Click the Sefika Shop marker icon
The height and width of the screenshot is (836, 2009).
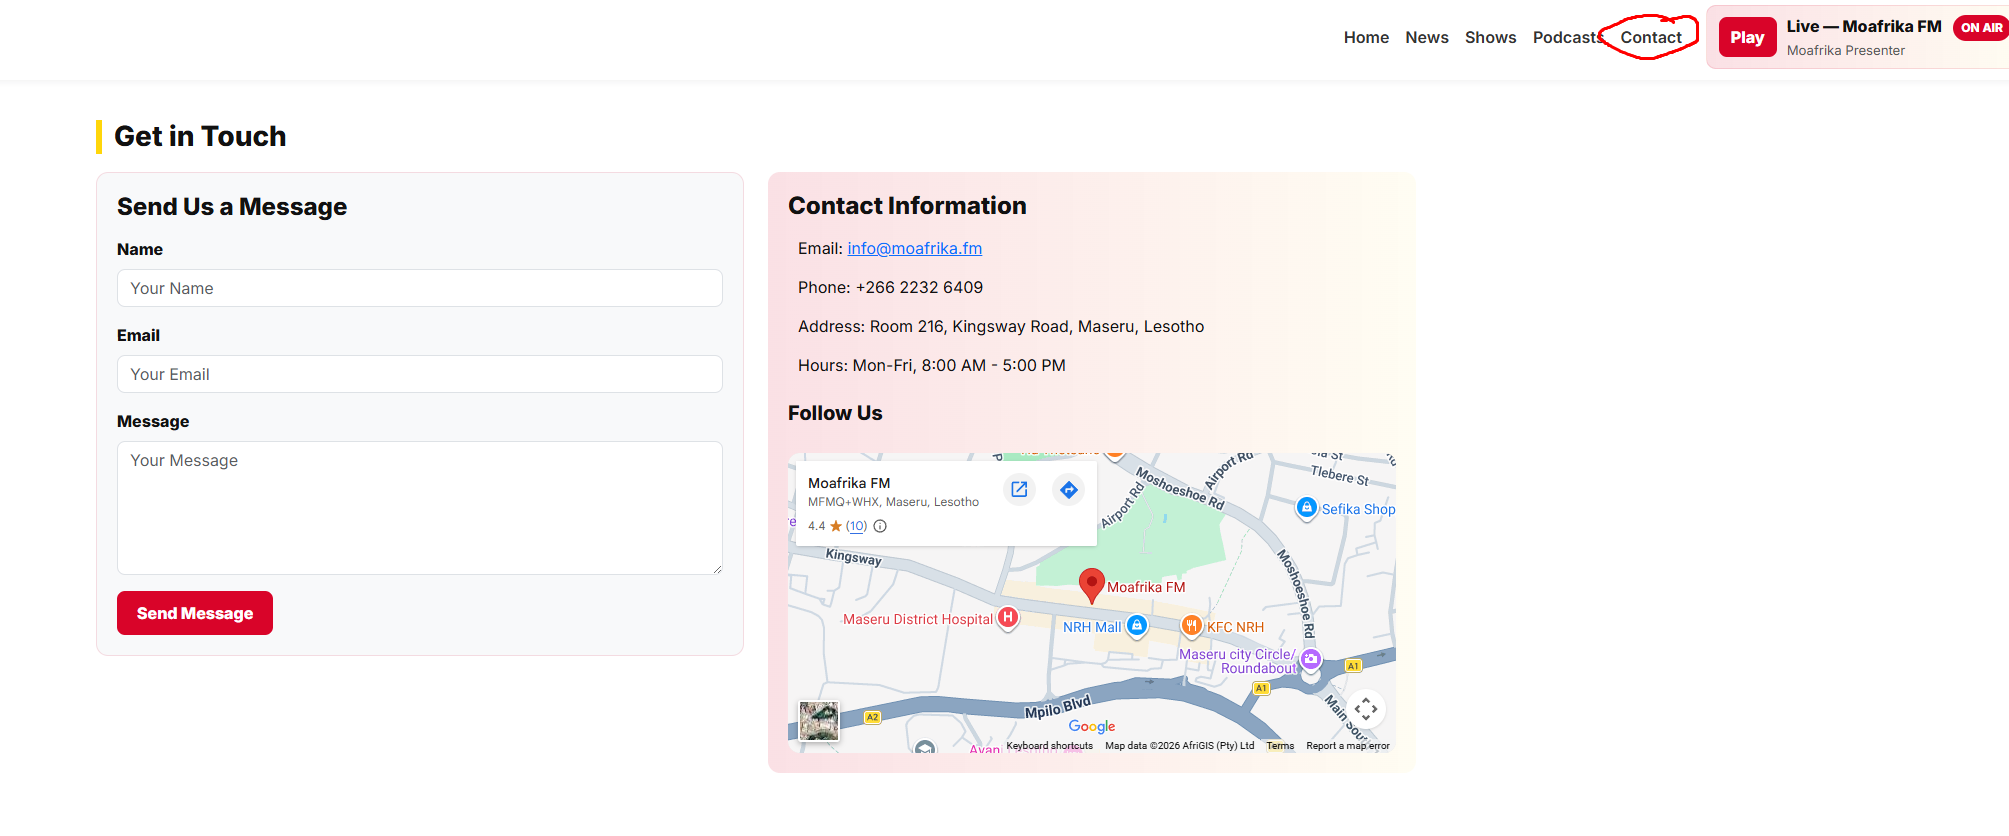[1306, 508]
